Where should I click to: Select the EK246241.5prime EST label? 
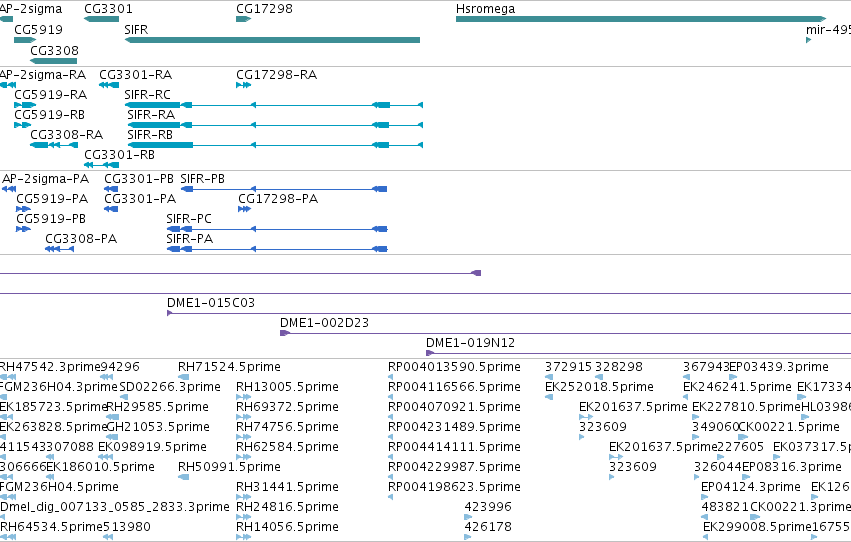[738, 387]
